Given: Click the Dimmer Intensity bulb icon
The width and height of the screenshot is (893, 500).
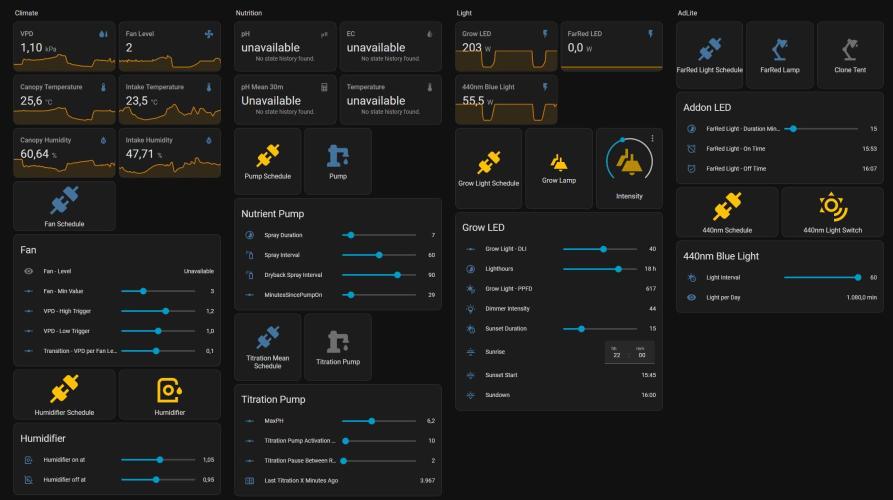Looking at the screenshot, I should (x=470, y=309).
